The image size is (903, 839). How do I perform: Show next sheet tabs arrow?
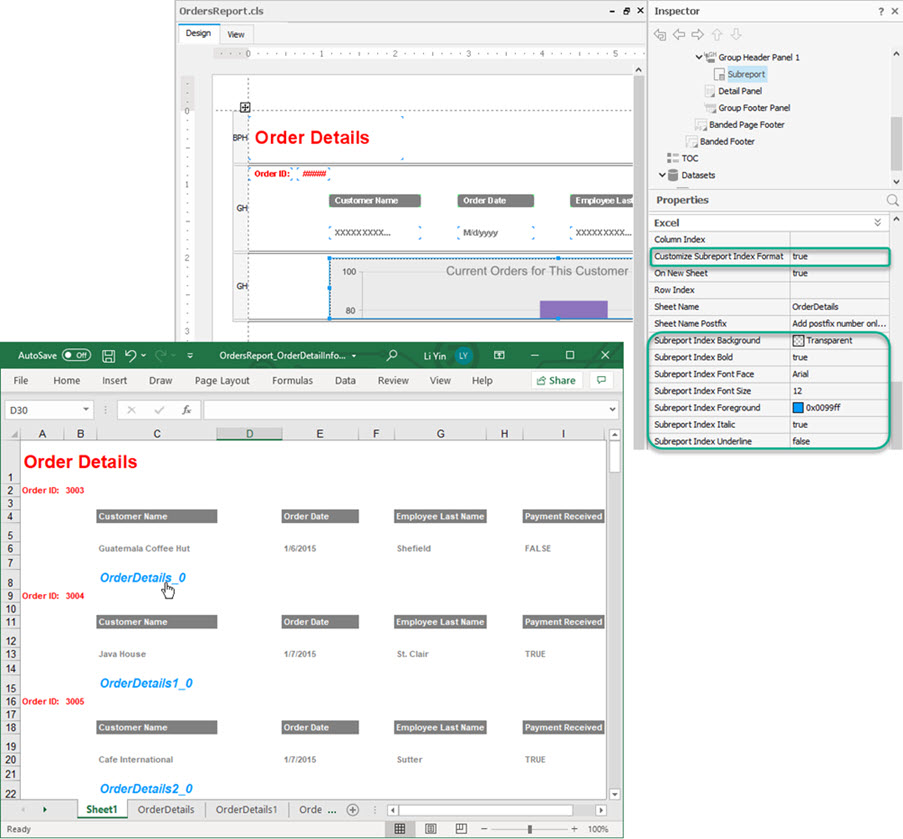point(44,810)
